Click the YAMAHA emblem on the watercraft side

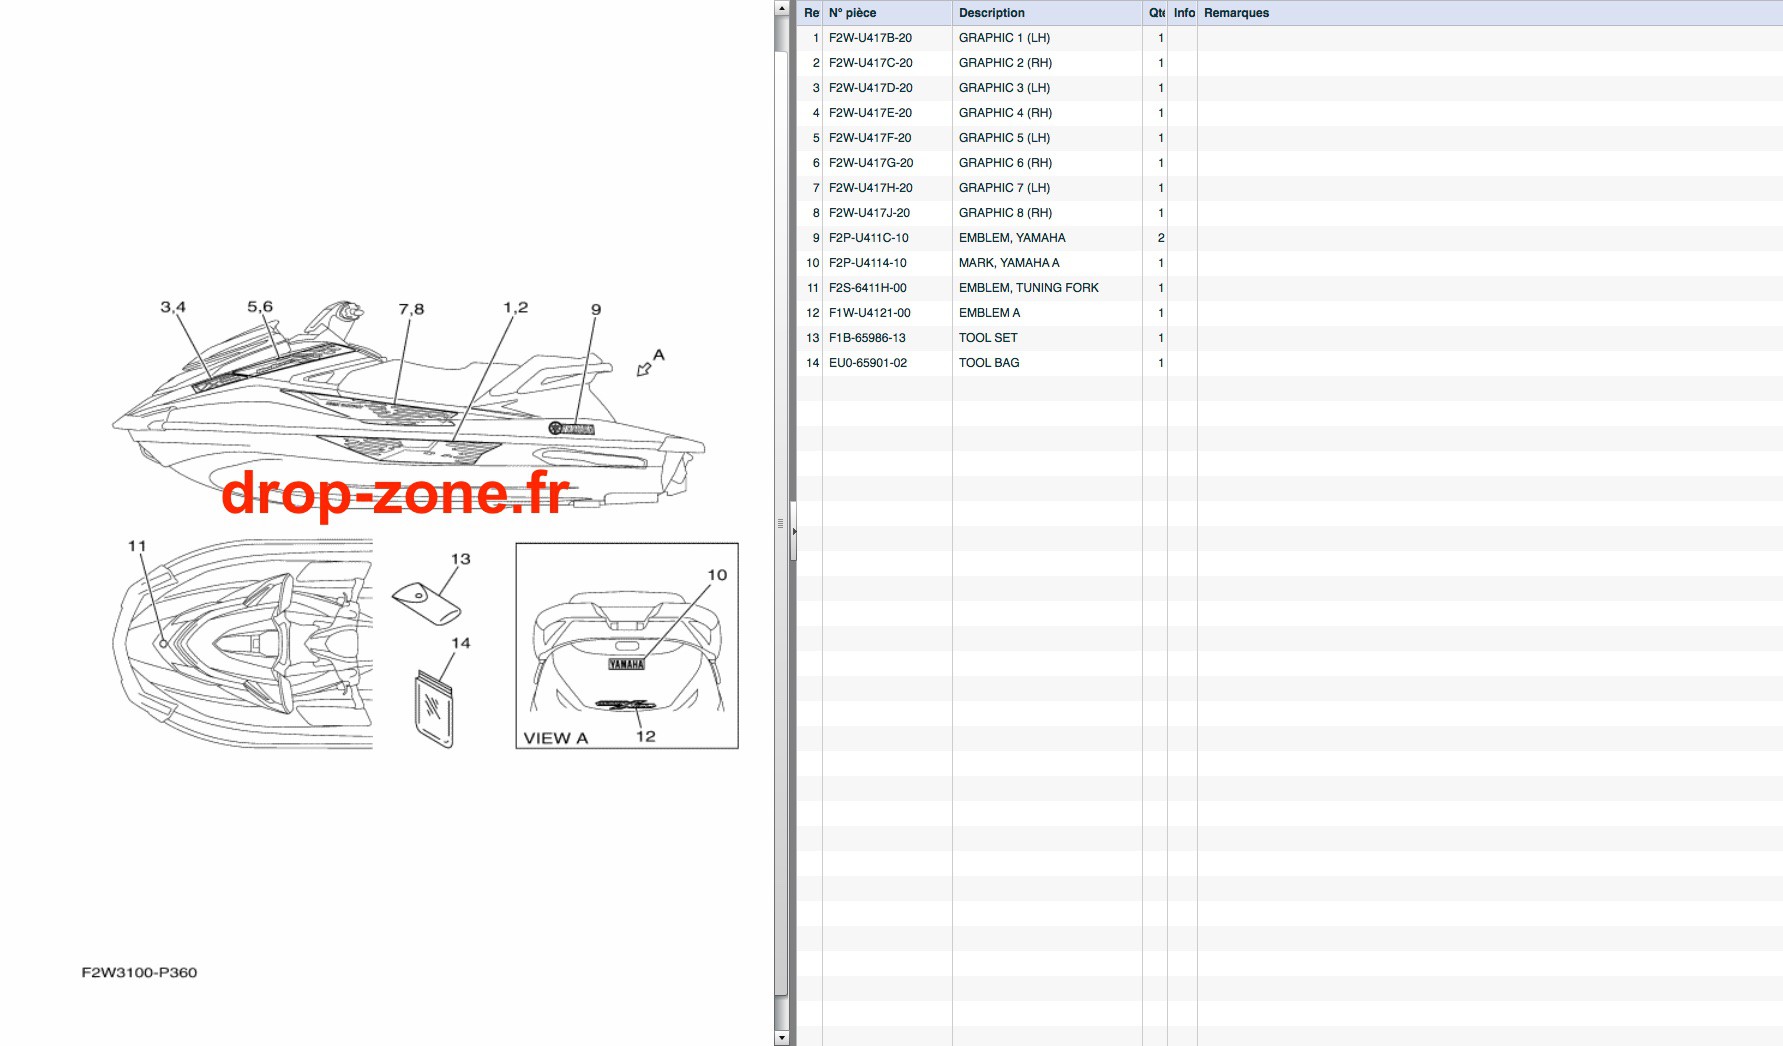click(571, 429)
